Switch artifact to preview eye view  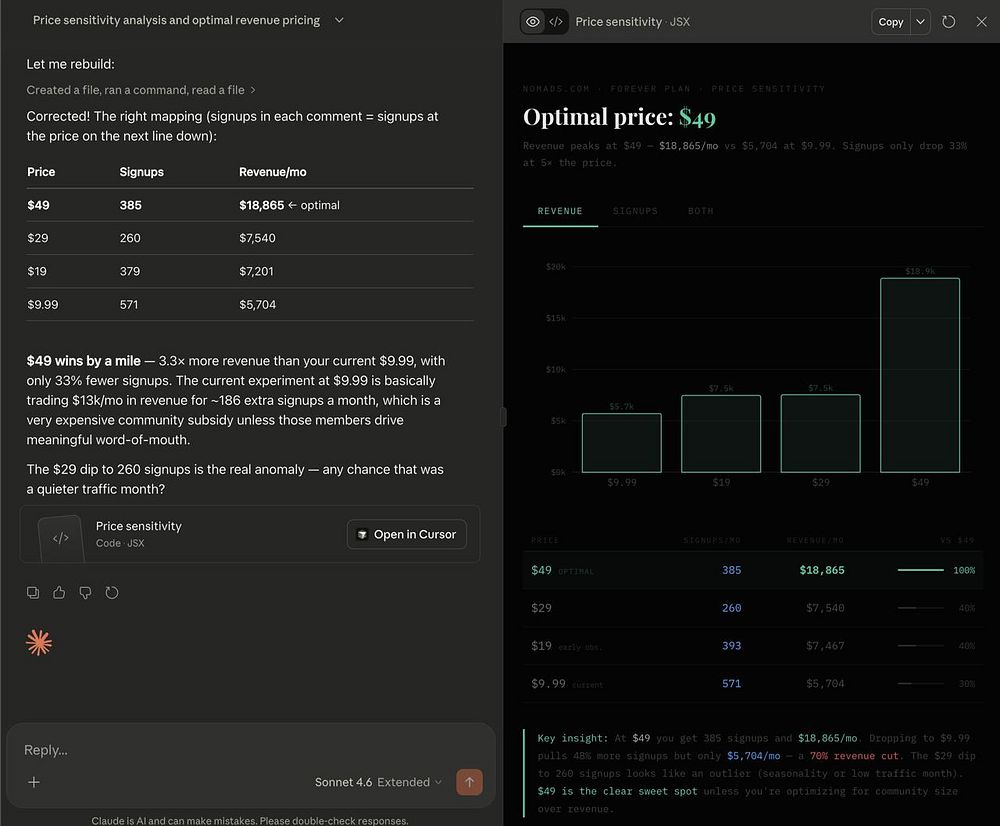pos(533,21)
